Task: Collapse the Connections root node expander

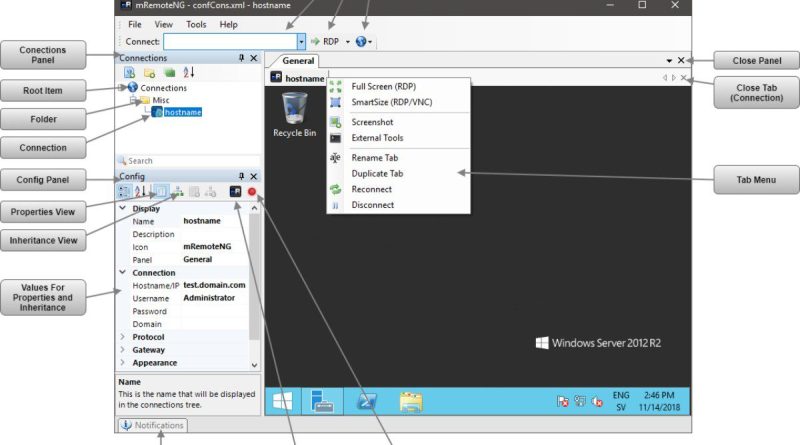Action: [121, 87]
